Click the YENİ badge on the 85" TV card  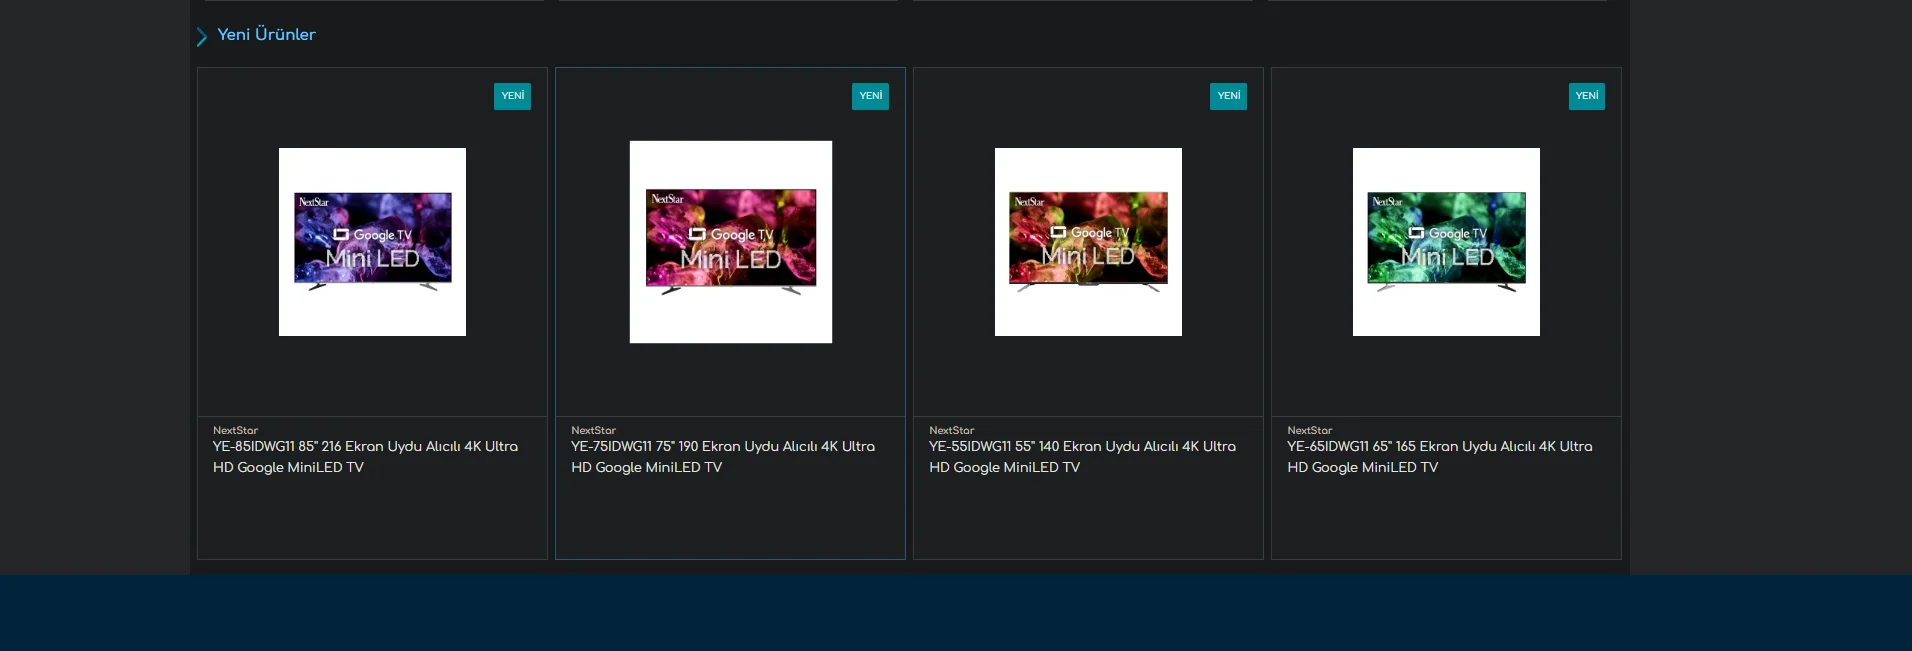(512, 96)
